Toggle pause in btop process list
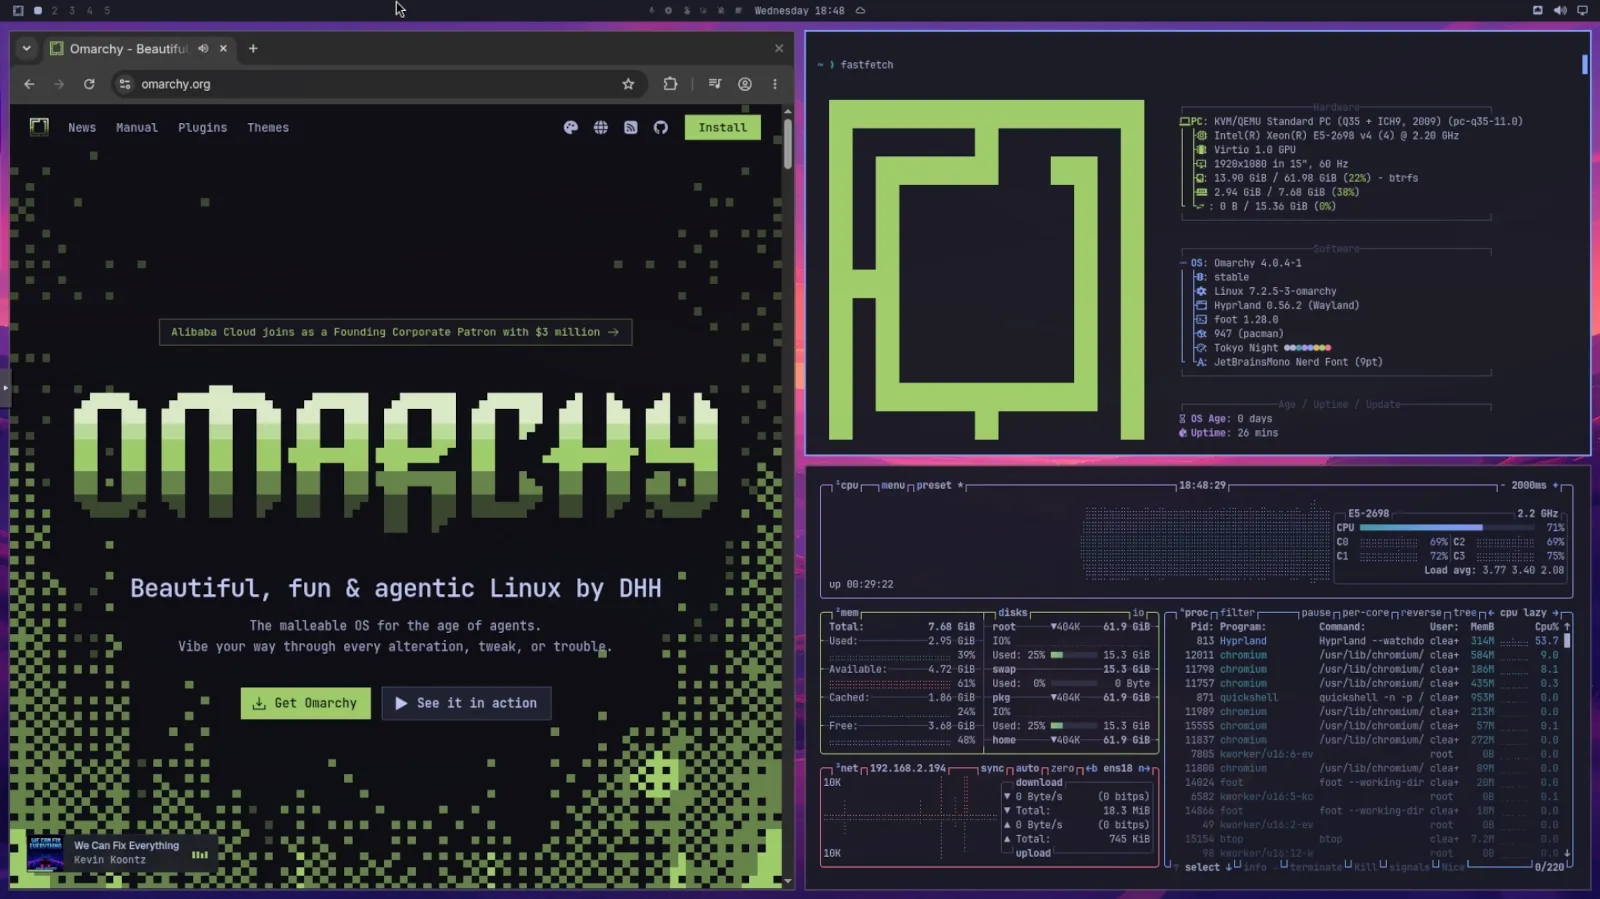The image size is (1600, 899). (x=1316, y=613)
